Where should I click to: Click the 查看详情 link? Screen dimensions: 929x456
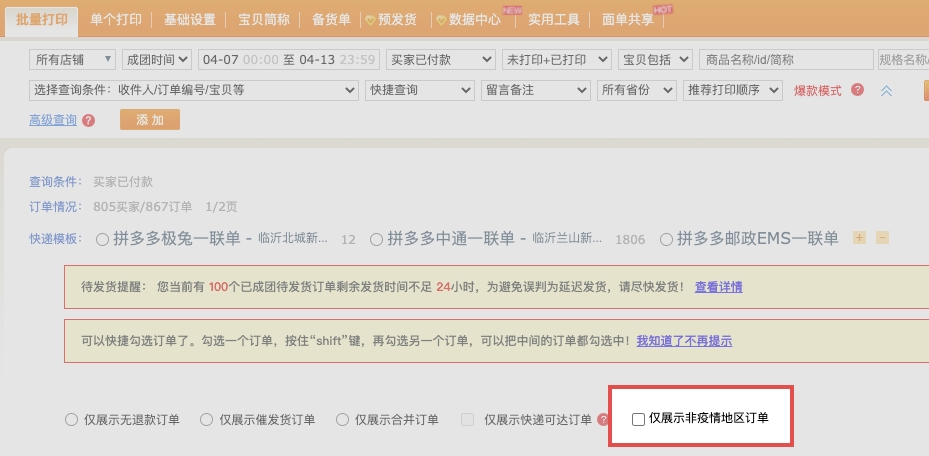pos(719,287)
